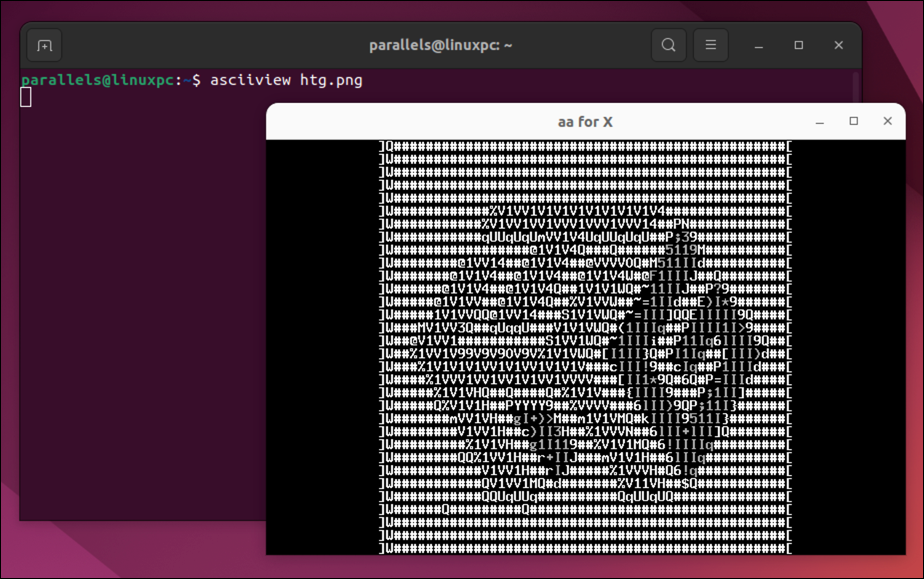This screenshot has width=924, height=579.
Task: Click the terminal search icon
Action: [668, 45]
